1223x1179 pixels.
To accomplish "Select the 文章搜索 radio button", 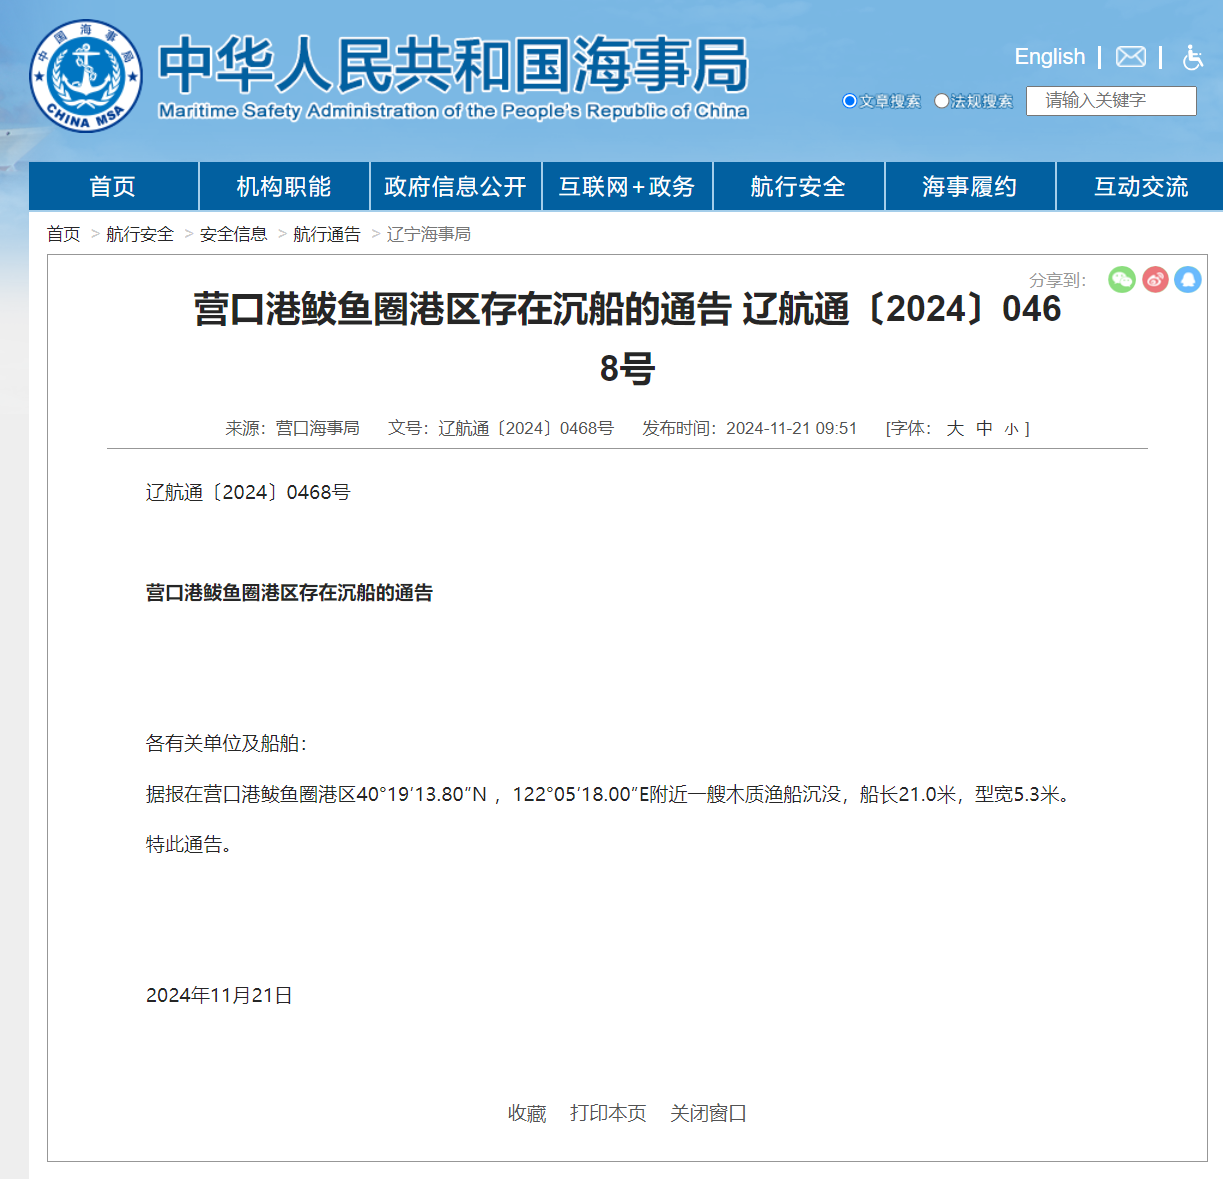I will (850, 101).
